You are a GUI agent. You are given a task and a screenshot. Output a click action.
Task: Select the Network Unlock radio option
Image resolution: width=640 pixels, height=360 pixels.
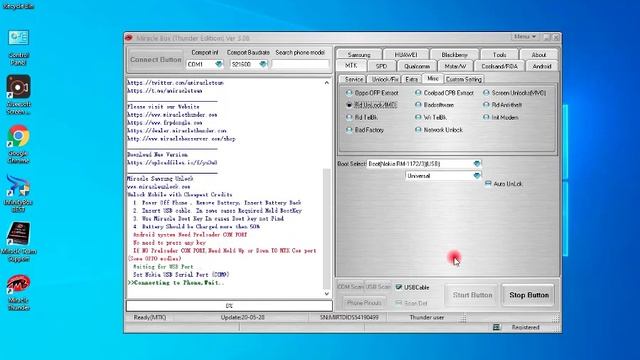tap(438, 130)
